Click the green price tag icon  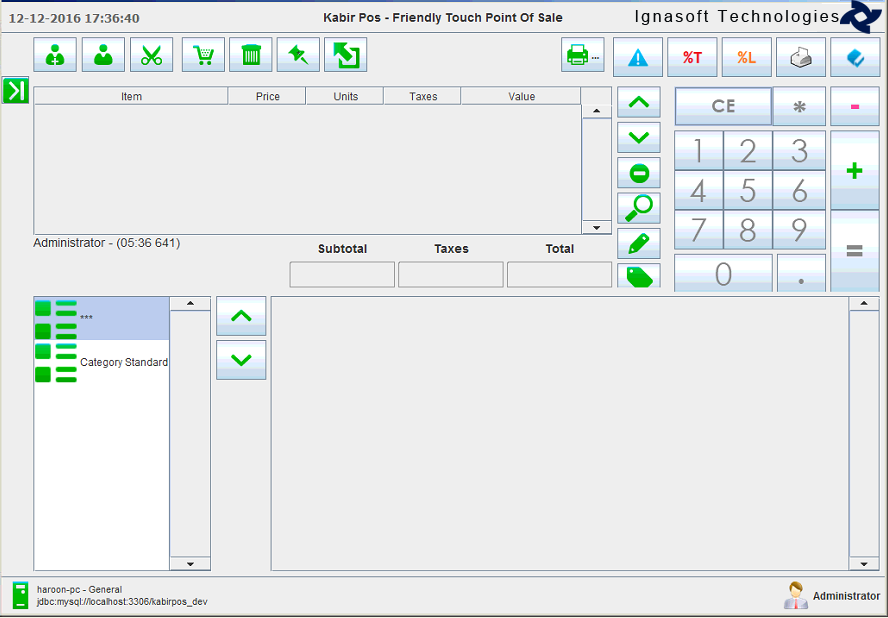[639, 276]
